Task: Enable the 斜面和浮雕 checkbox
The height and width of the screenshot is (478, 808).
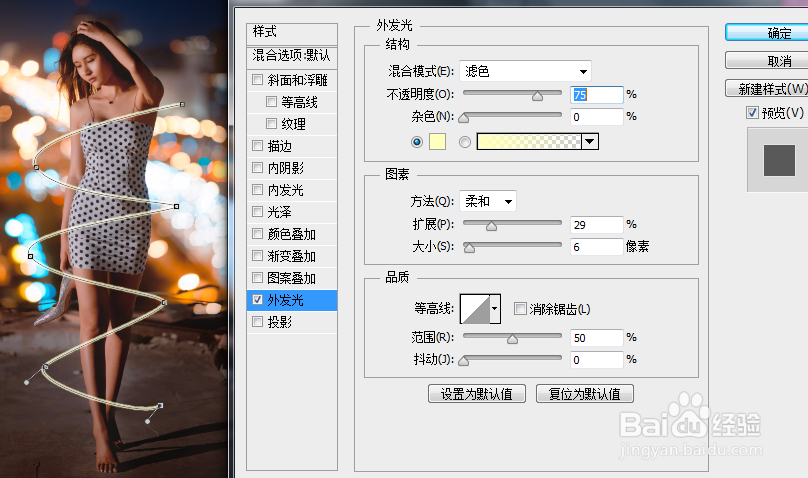Action: point(257,80)
